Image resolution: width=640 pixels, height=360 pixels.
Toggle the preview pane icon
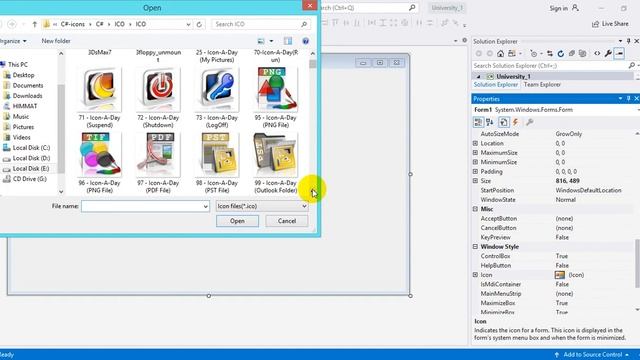pyautogui.click(x=288, y=41)
